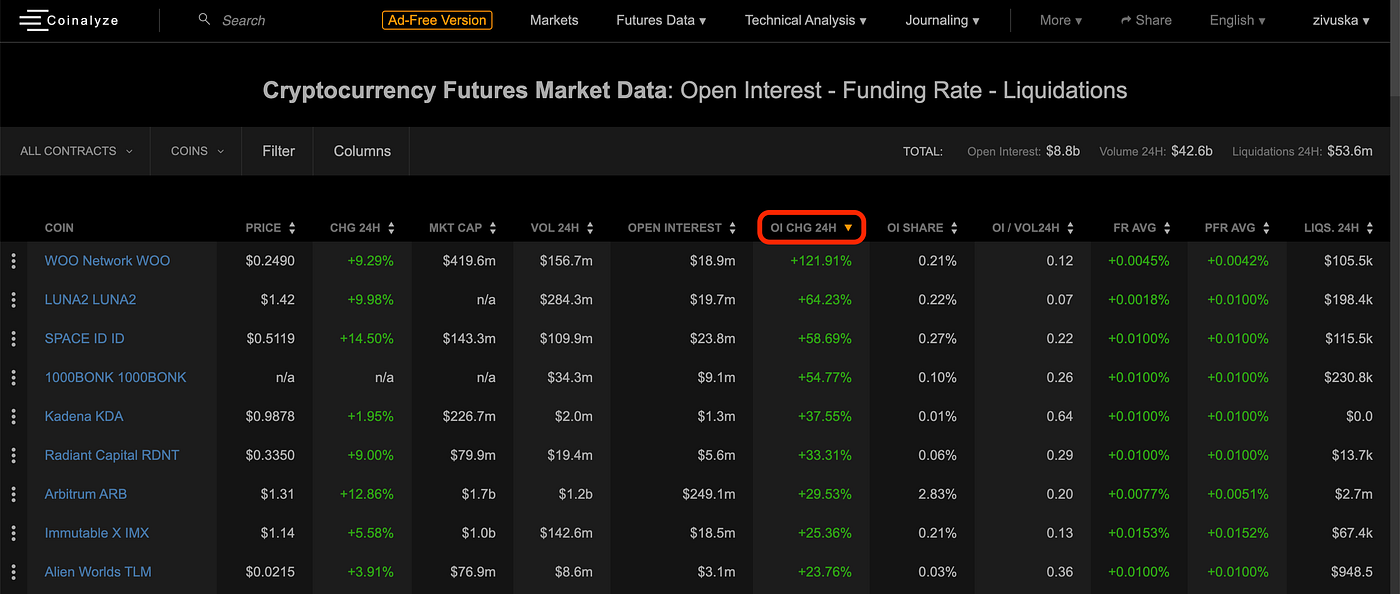Click the $2.7m liquidations value
The image size is (1400, 594).
(1352, 495)
